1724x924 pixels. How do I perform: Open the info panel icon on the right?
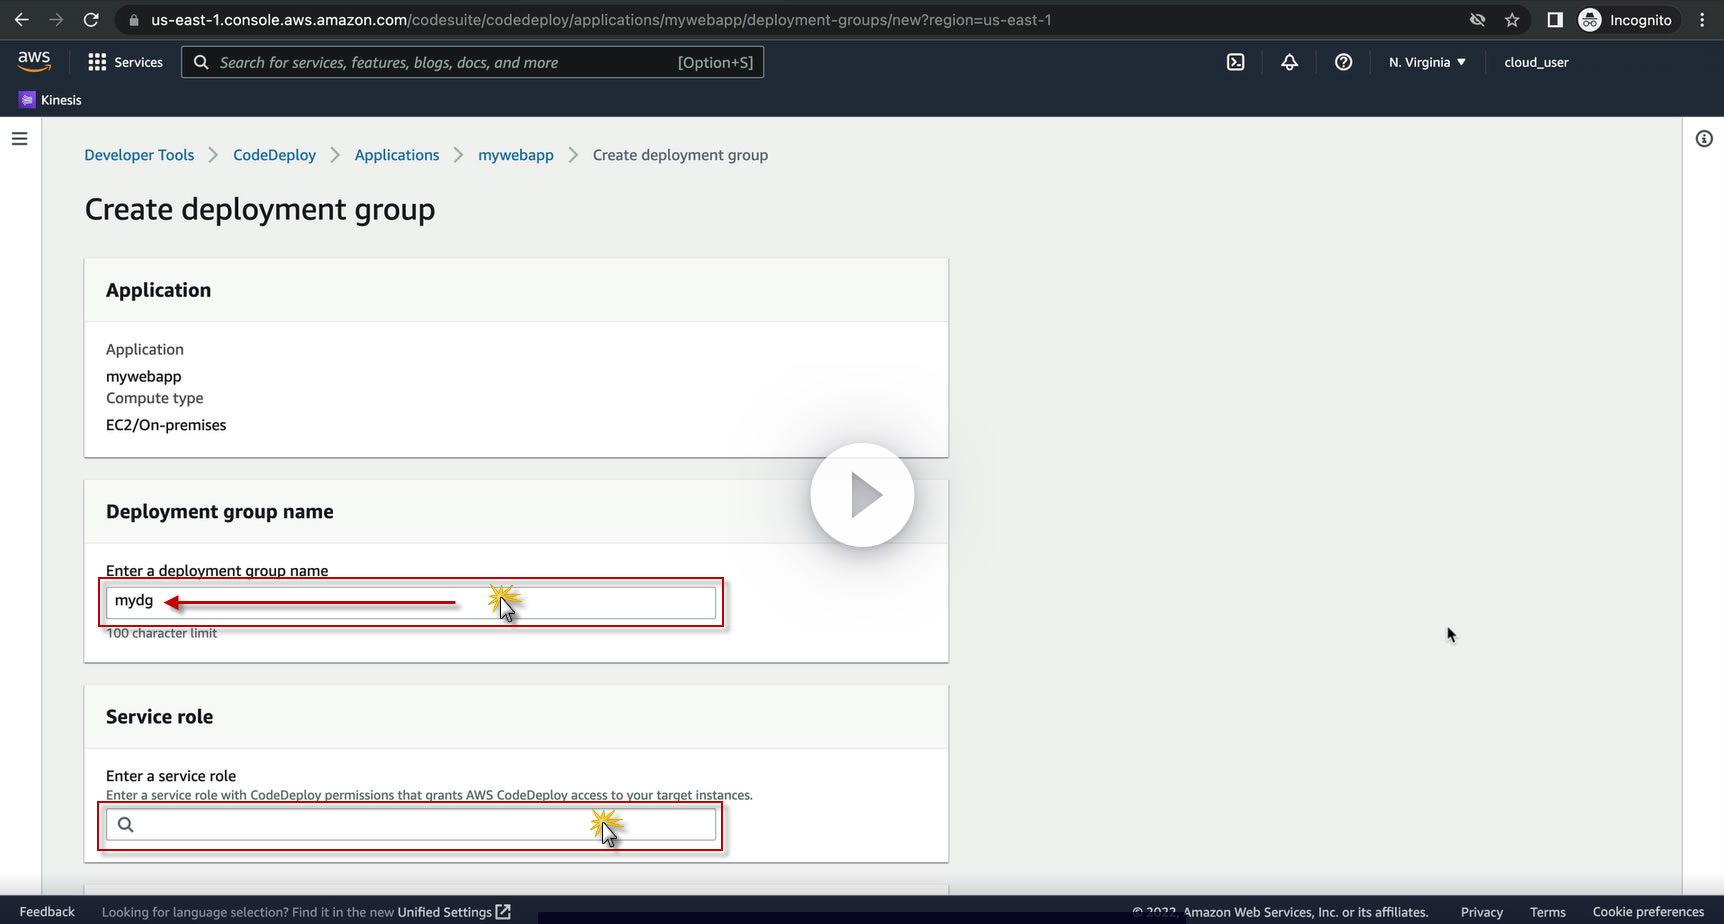(1704, 139)
